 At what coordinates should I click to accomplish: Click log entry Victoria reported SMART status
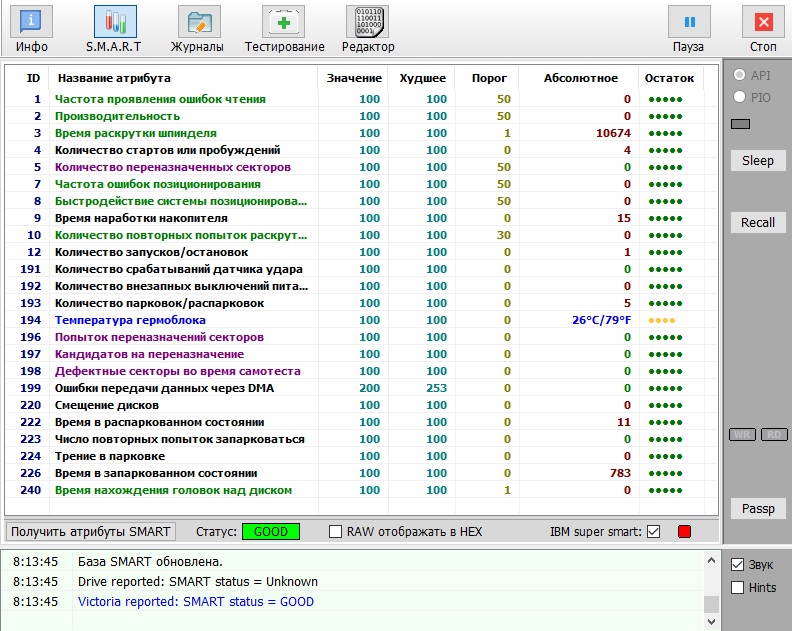195,602
